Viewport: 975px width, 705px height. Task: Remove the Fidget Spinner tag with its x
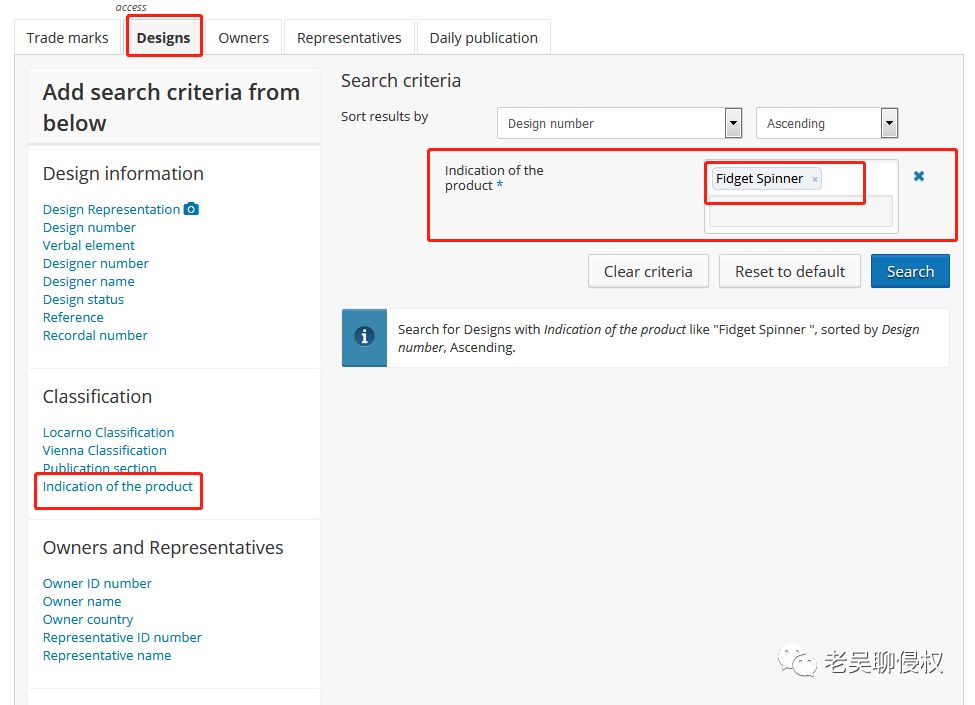tap(815, 180)
